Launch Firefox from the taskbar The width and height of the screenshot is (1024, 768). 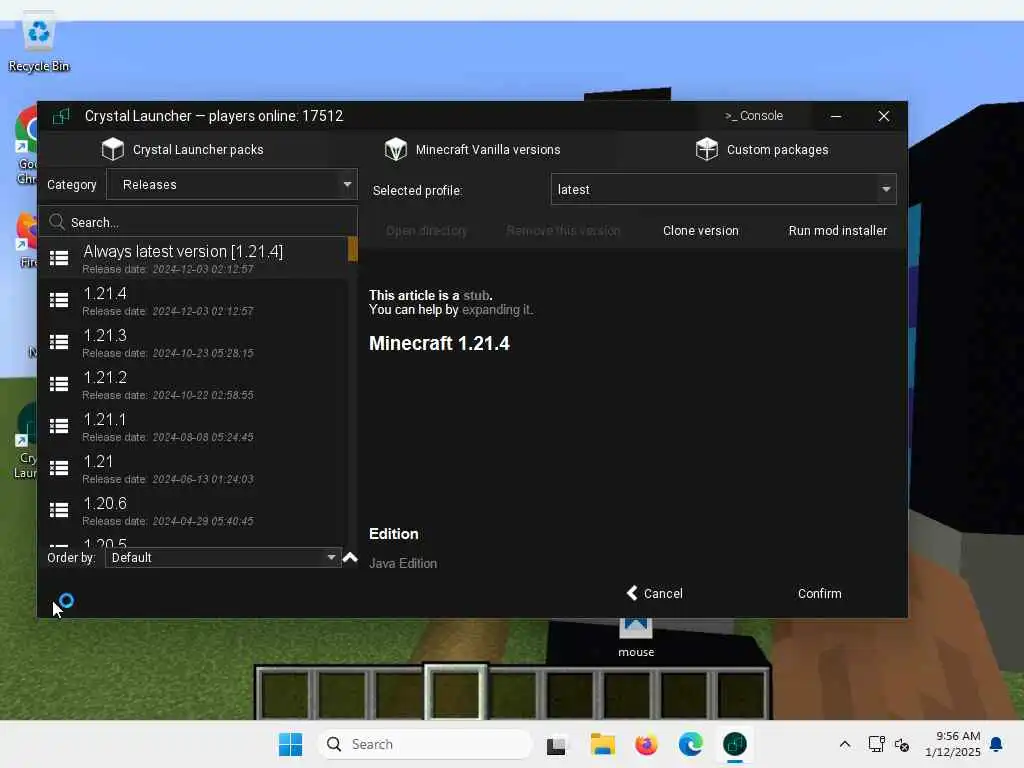[646, 744]
